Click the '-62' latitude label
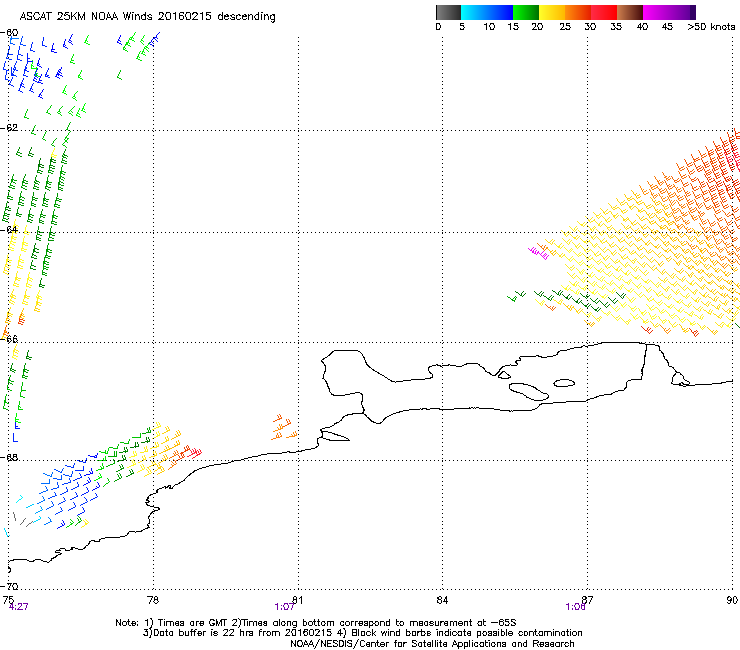Image resolution: width=740 pixels, height=650 pixels. pyautogui.click(x=9, y=128)
